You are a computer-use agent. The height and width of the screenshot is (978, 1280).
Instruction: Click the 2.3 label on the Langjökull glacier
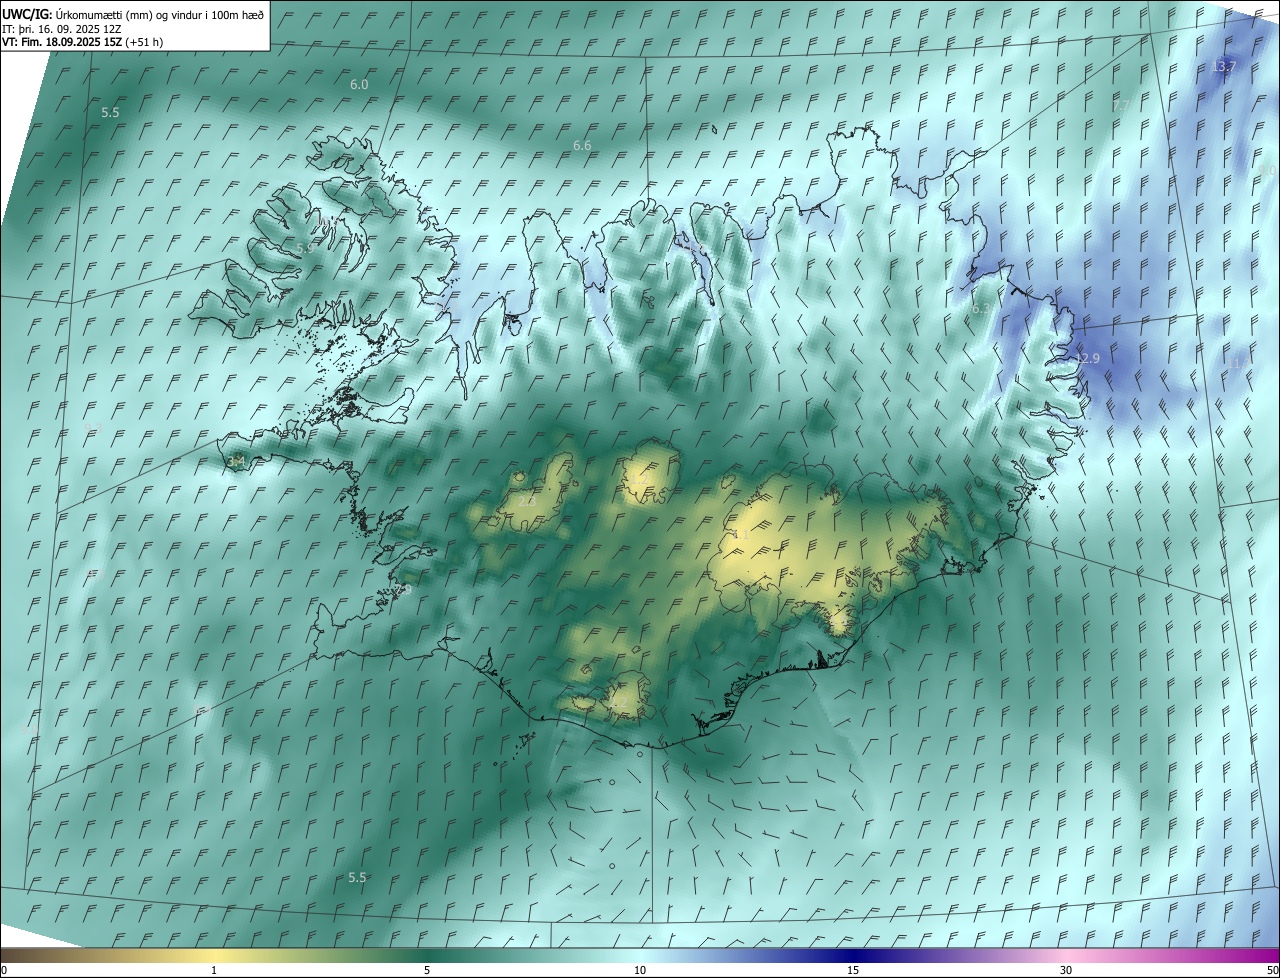[x=527, y=501]
